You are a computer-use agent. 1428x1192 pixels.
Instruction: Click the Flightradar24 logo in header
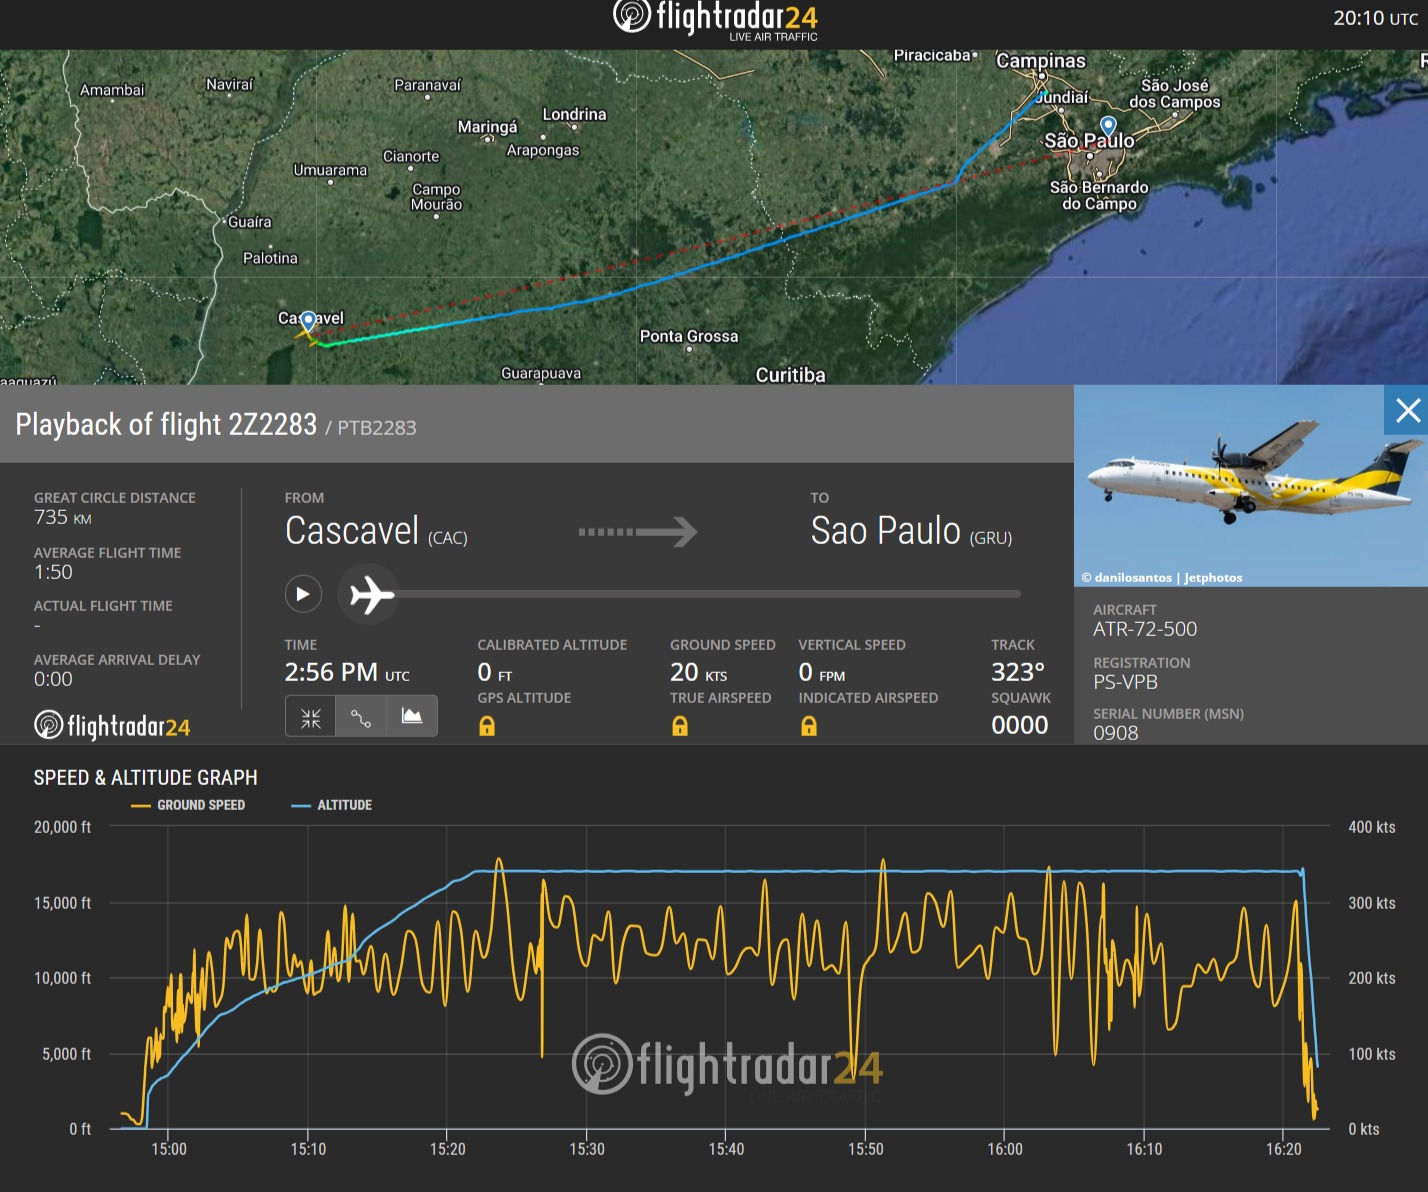pos(715,18)
